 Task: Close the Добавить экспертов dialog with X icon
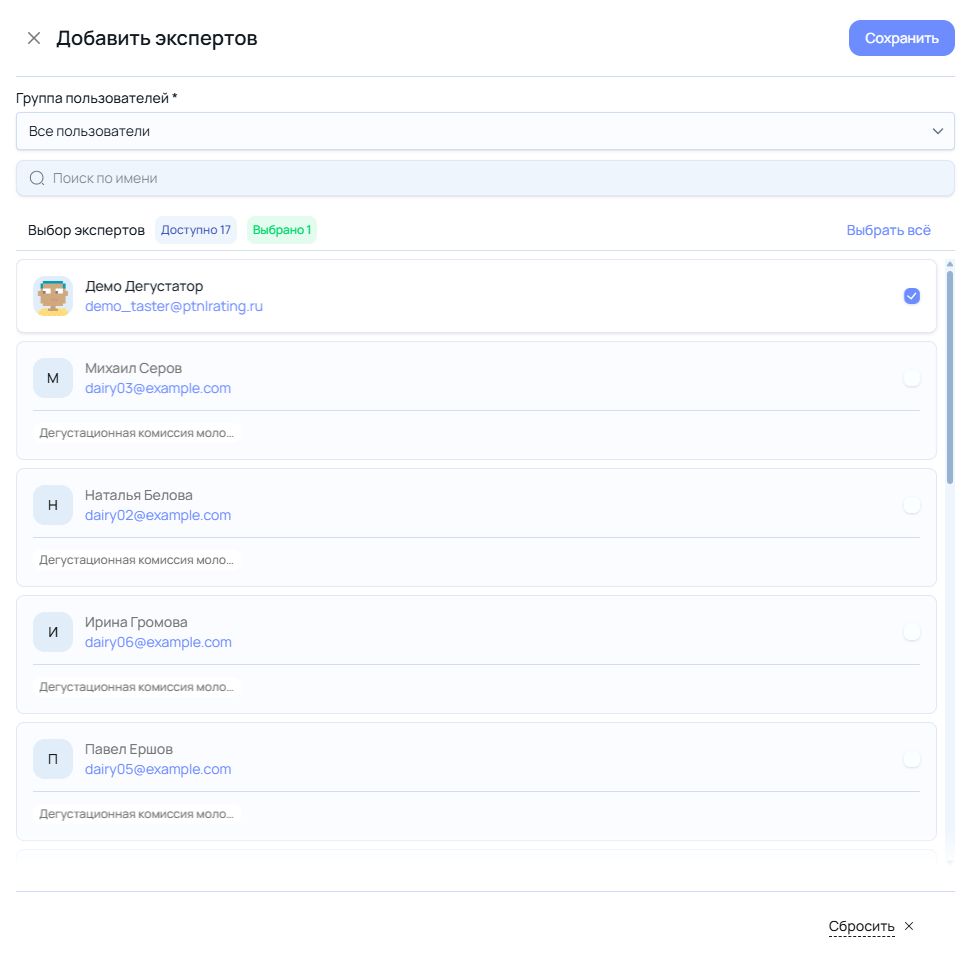(34, 38)
